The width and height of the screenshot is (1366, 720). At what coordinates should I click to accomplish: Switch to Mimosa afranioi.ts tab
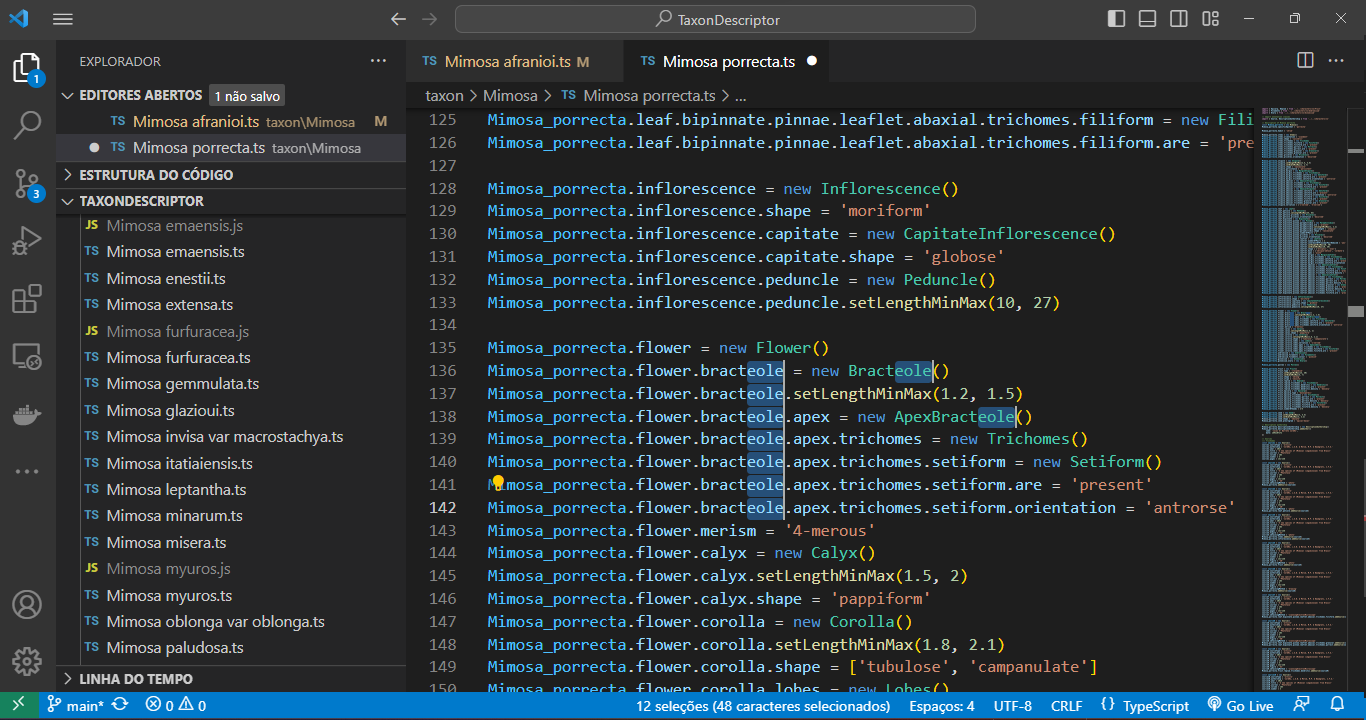(x=507, y=61)
